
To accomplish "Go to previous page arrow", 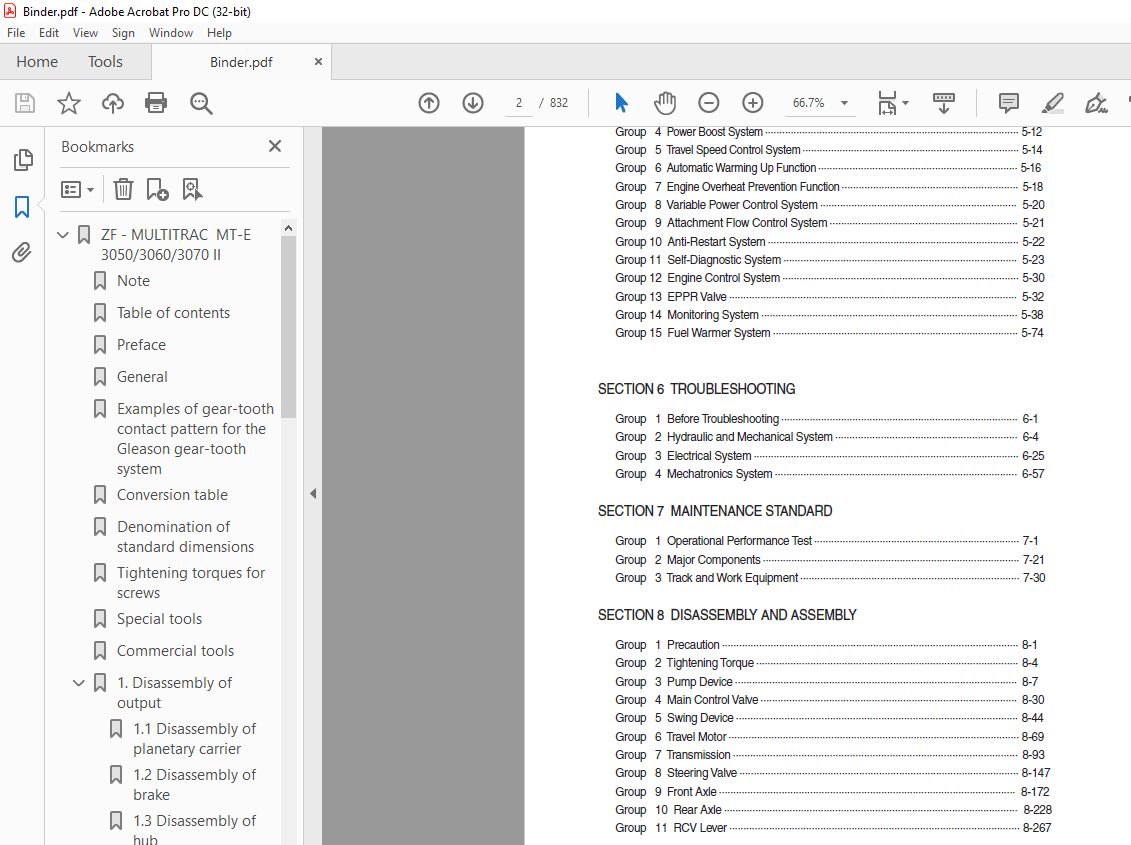I will click(429, 103).
